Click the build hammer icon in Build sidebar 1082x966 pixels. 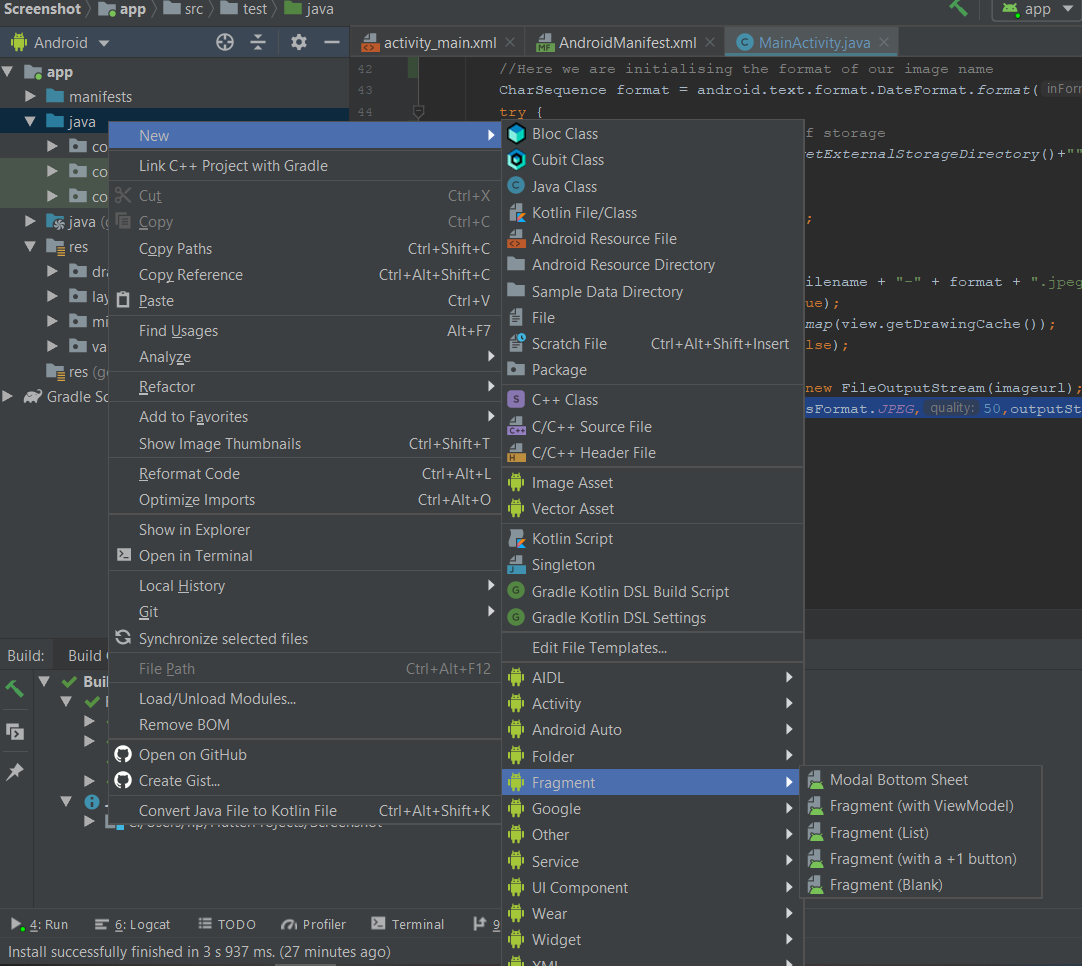coord(15,689)
